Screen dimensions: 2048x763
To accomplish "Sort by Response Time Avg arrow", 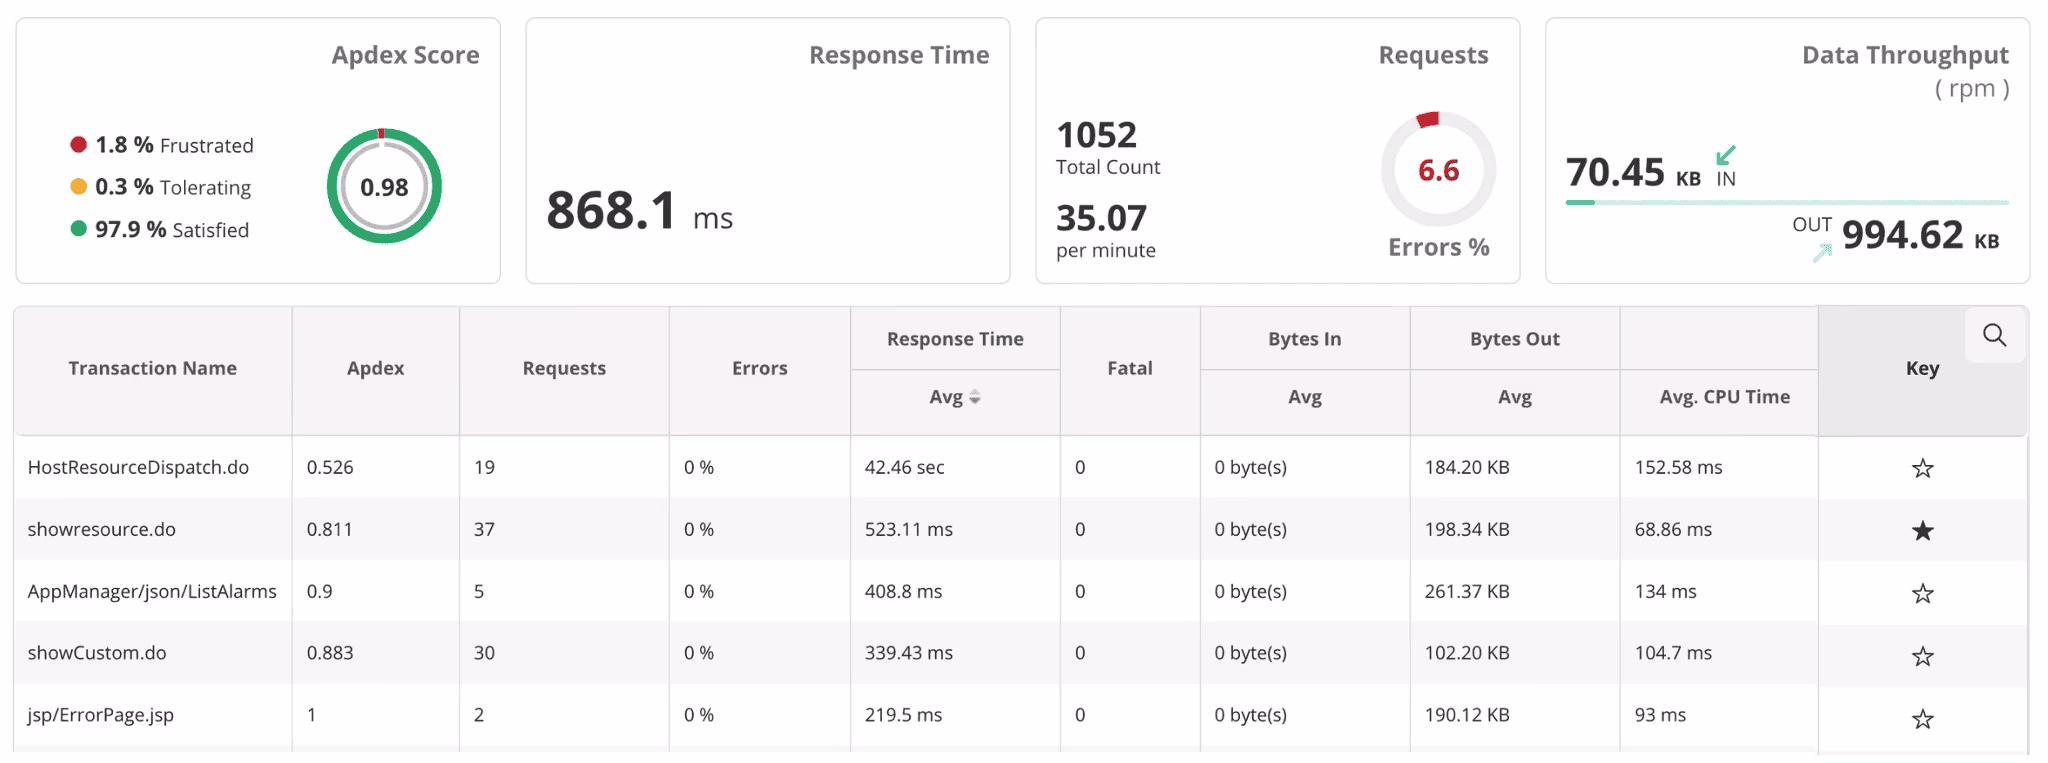I will pyautogui.click(x=975, y=397).
